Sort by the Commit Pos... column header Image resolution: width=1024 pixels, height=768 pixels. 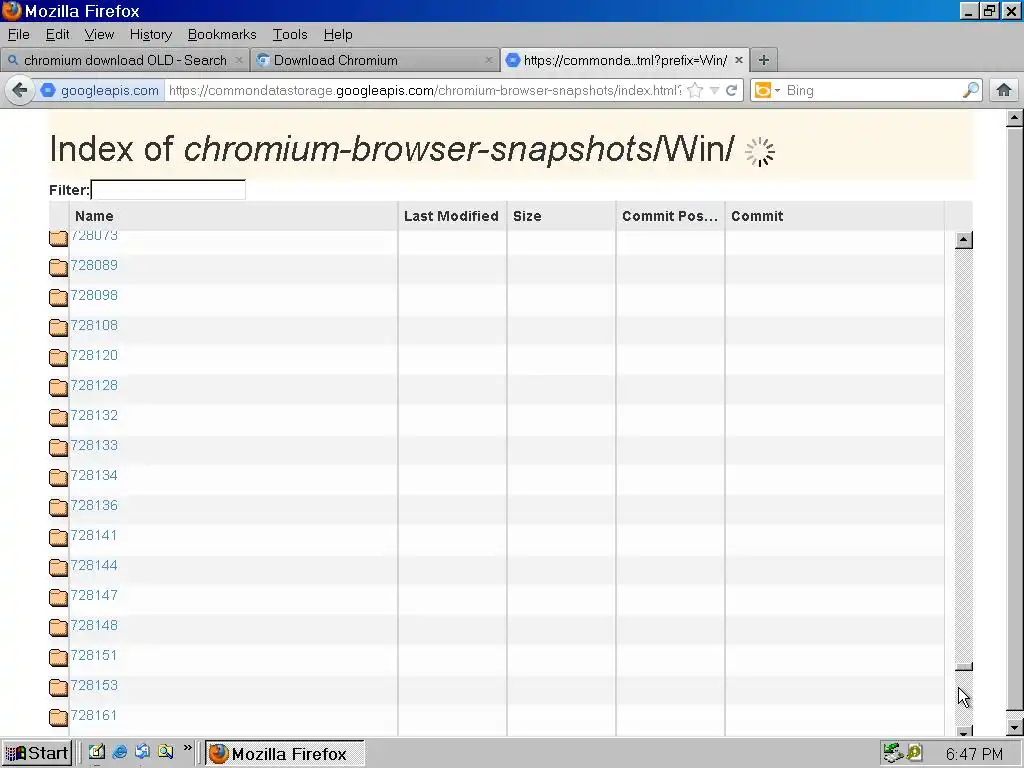tap(670, 216)
